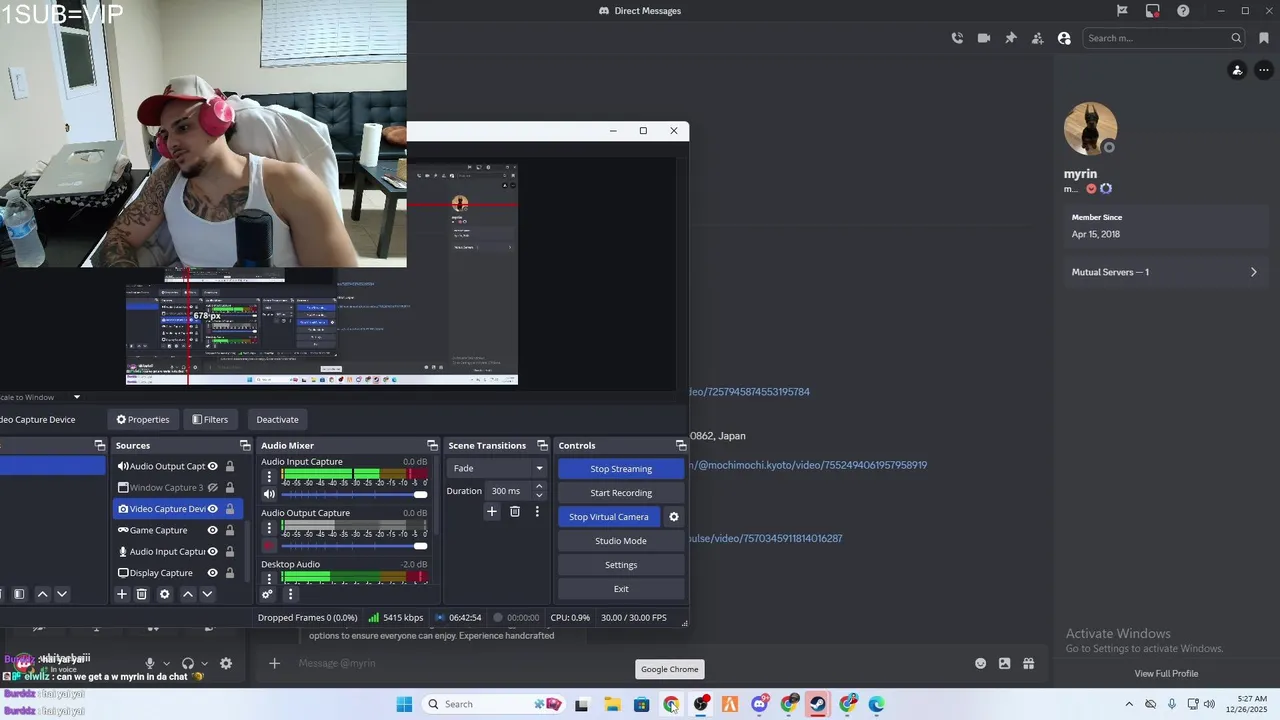Image resolution: width=1280 pixels, height=720 pixels.
Task: Start a video call in Discord
Action: pyautogui.click(x=984, y=38)
